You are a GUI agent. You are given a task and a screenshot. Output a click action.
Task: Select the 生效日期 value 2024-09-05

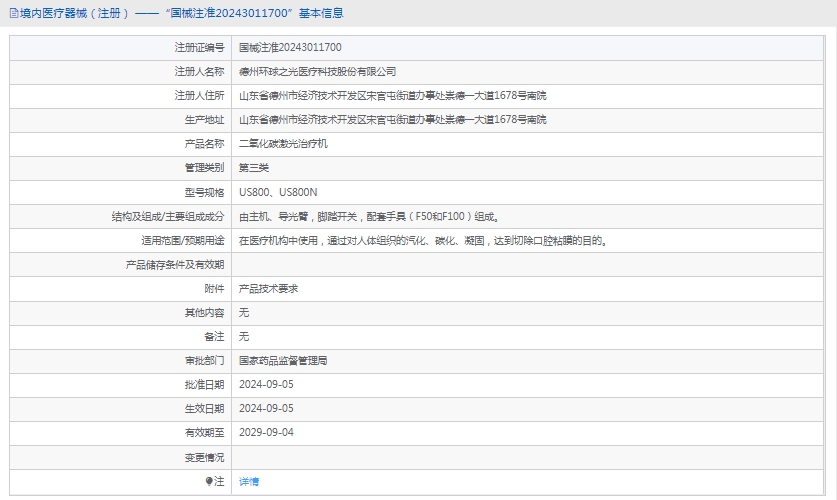click(x=266, y=408)
